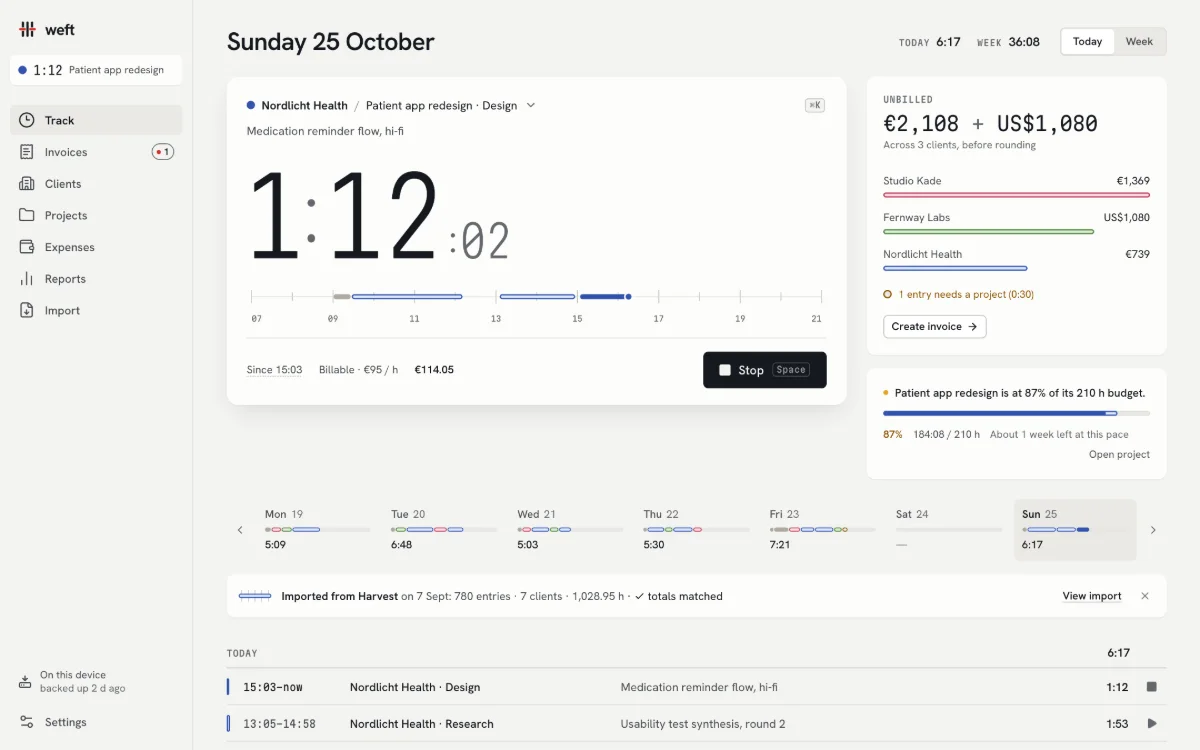Viewport: 1200px width, 750px height.
Task: Click the €2,108 + US$1,080 unbilled total
Action: point(990,123)
